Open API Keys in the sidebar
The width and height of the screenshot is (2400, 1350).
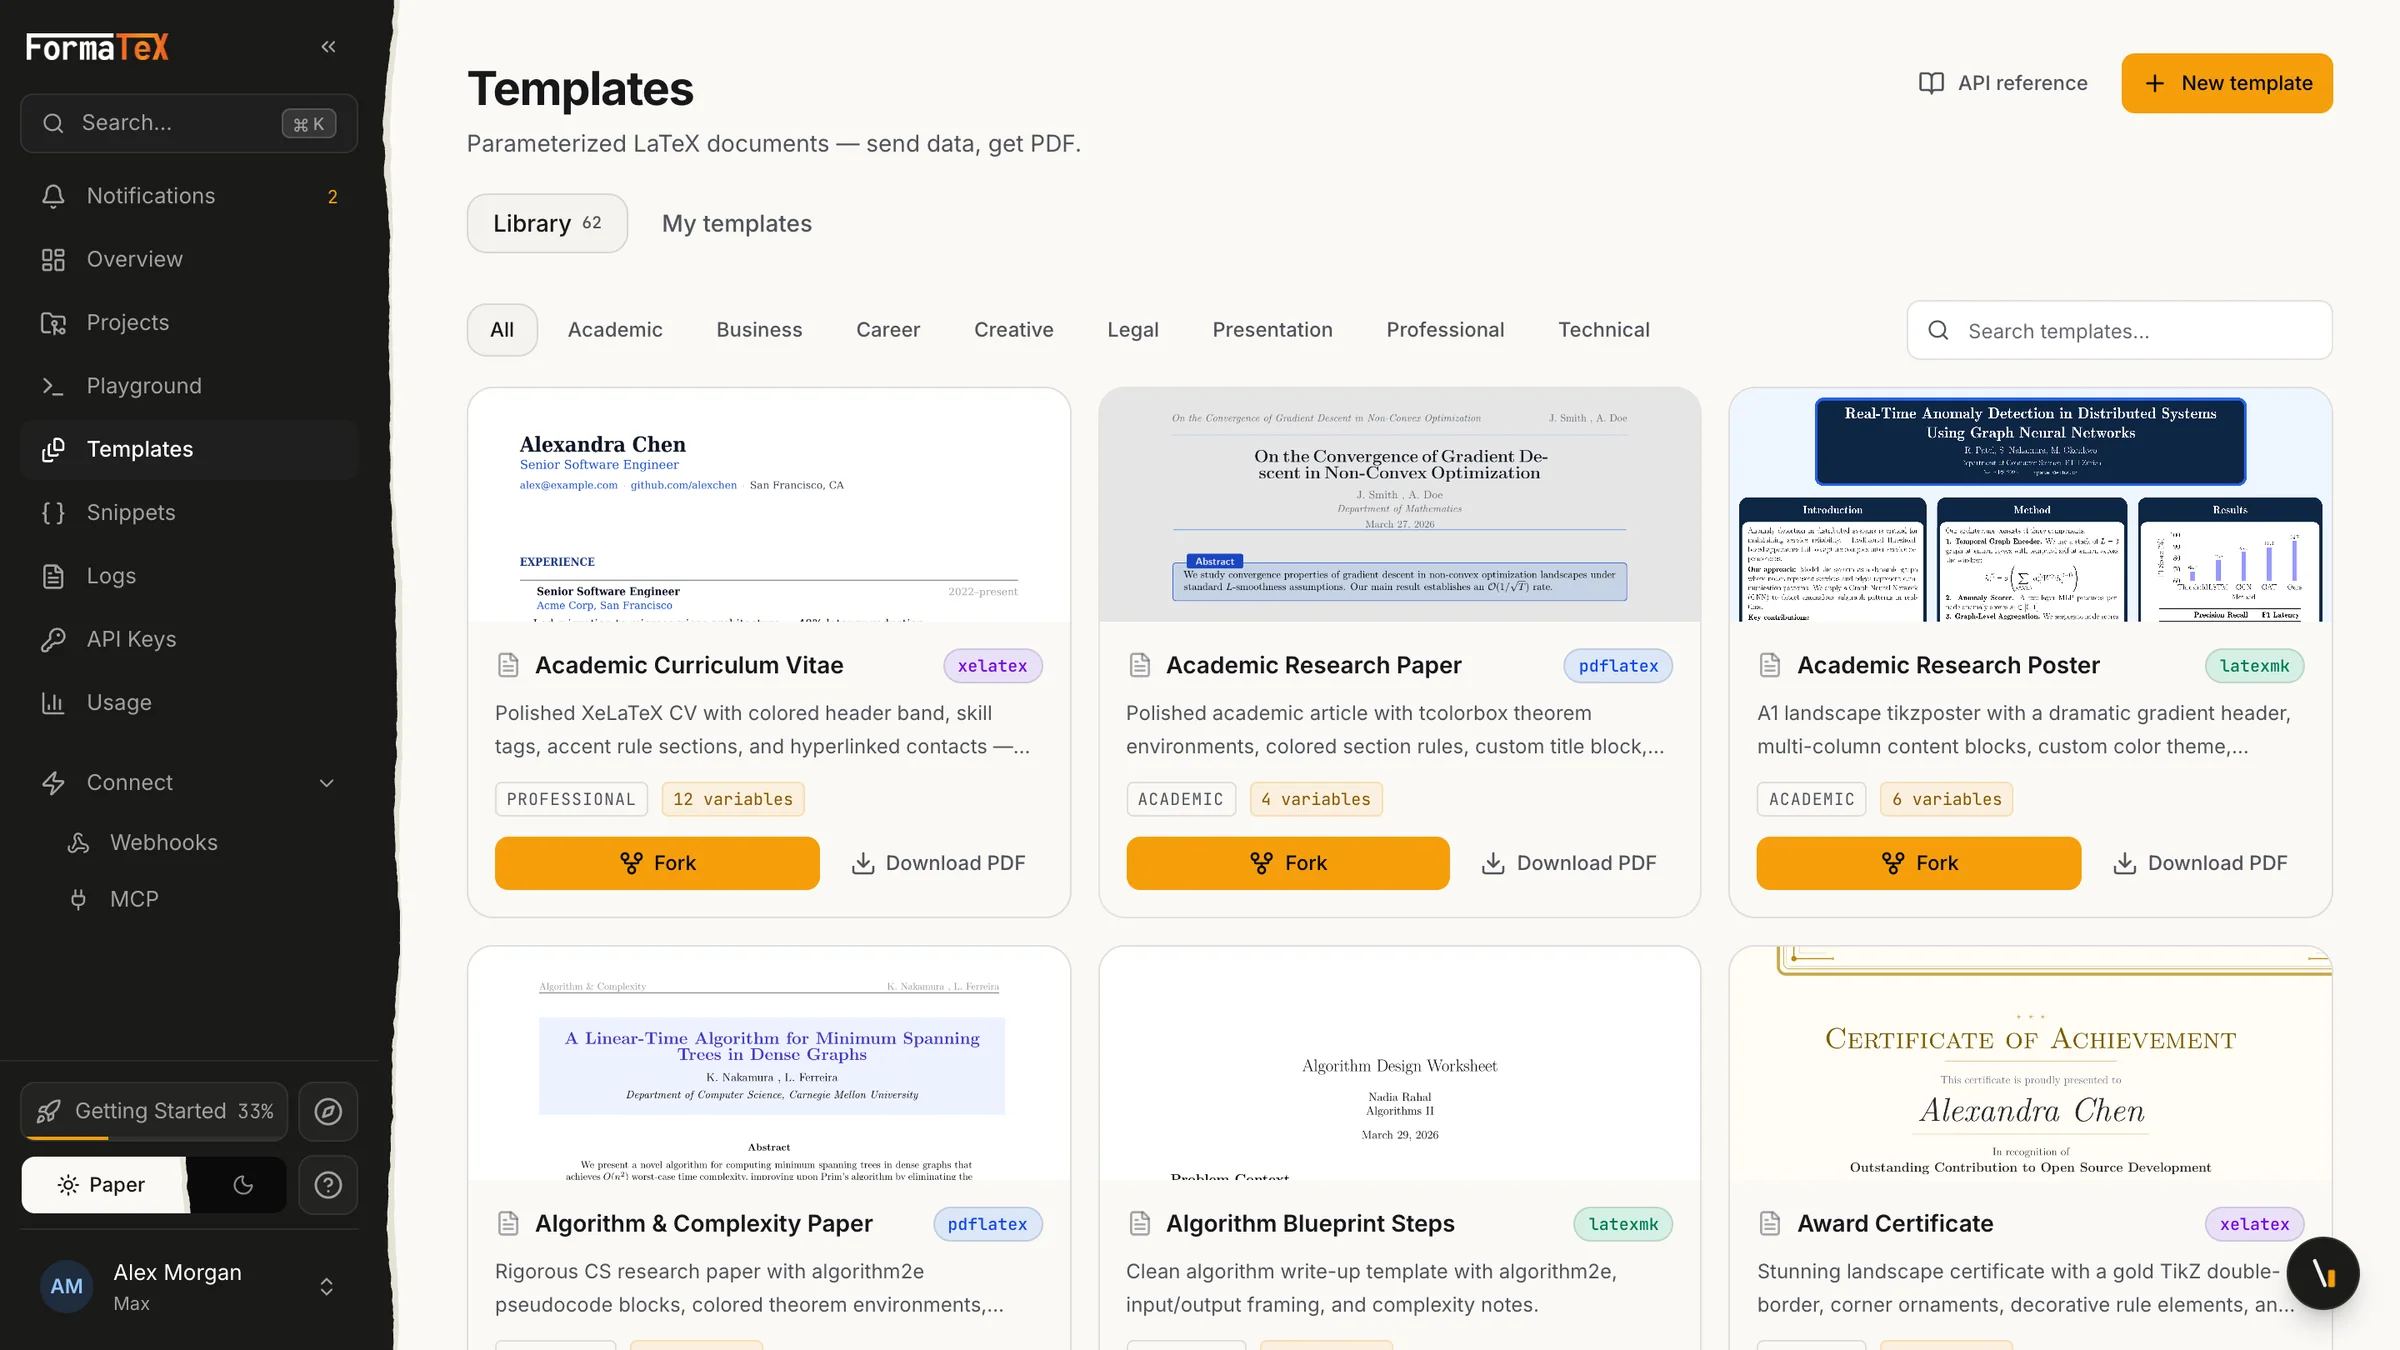(x=189, y=639)
